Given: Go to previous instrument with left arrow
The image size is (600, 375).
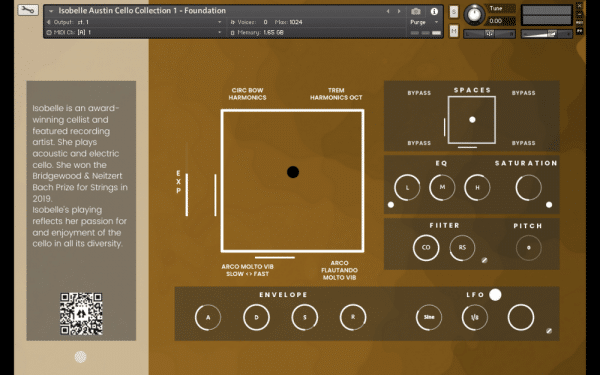Looking at the screenshot, I should coord(388,11).
